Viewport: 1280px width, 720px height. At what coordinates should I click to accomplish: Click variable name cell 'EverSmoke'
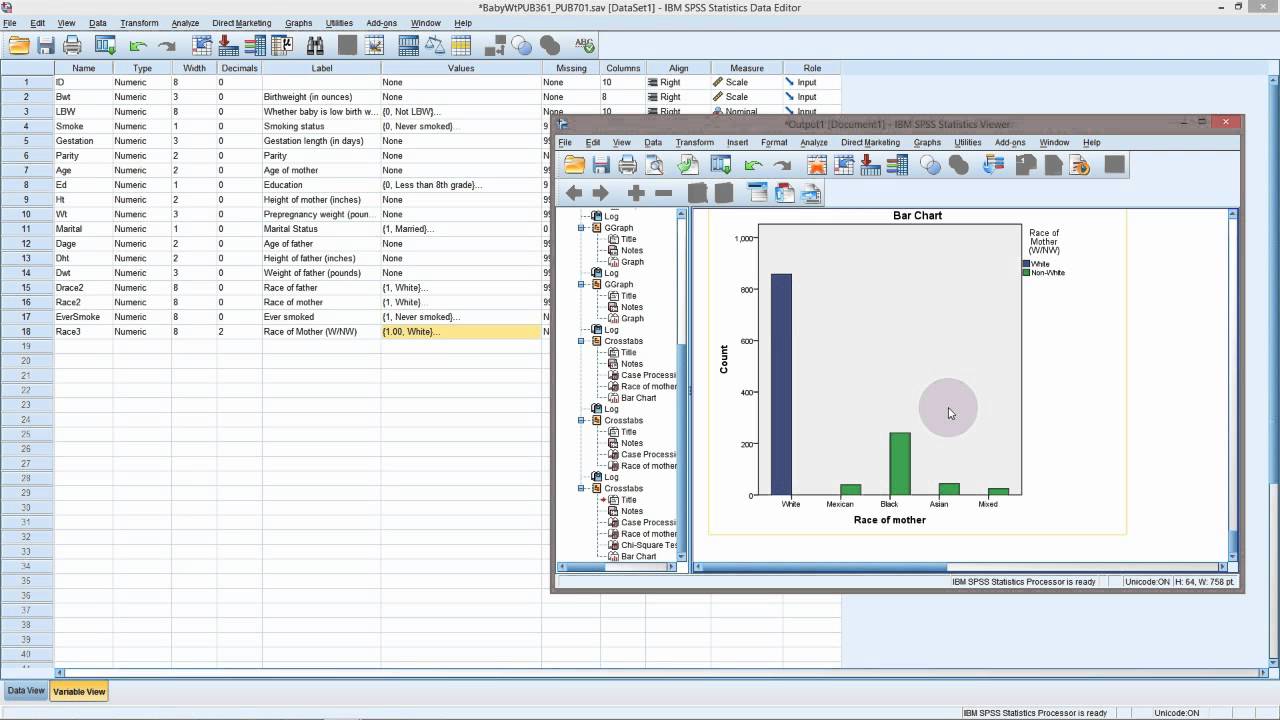[x=84, y=317]
